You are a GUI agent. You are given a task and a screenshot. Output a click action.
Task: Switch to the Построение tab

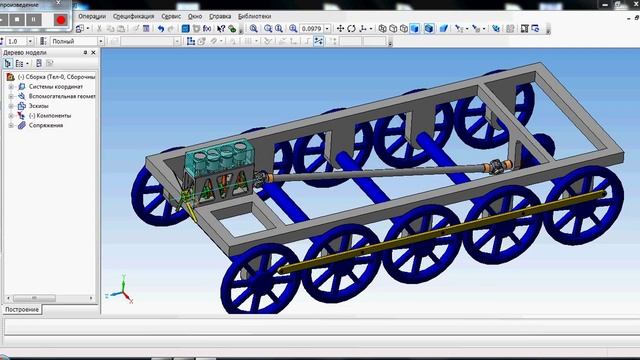point(22,309)
